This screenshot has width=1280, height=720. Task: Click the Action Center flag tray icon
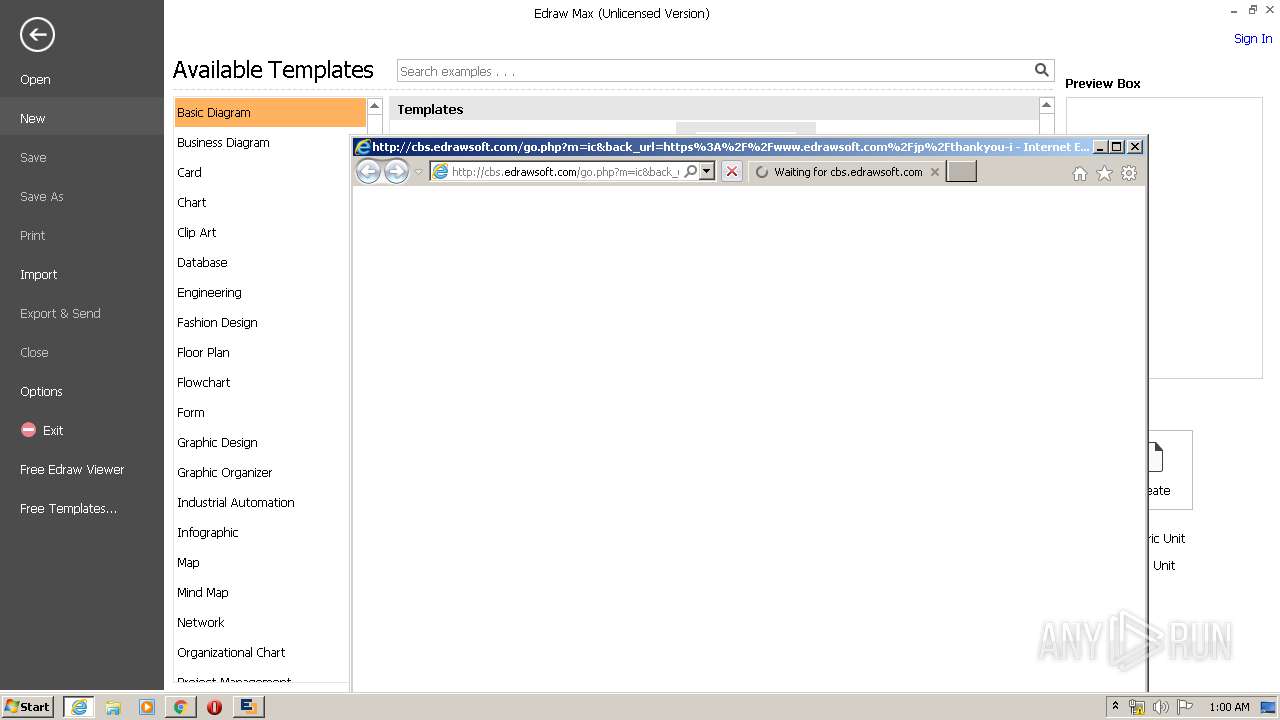[1185, 707]
